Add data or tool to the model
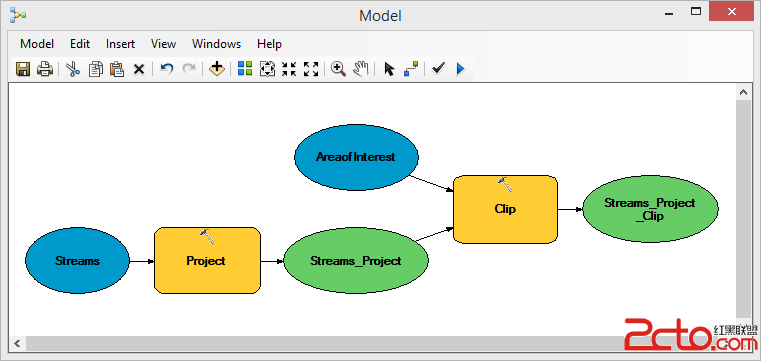The height and width of the screenshot is (361, 761). click(x=216, y=69)
